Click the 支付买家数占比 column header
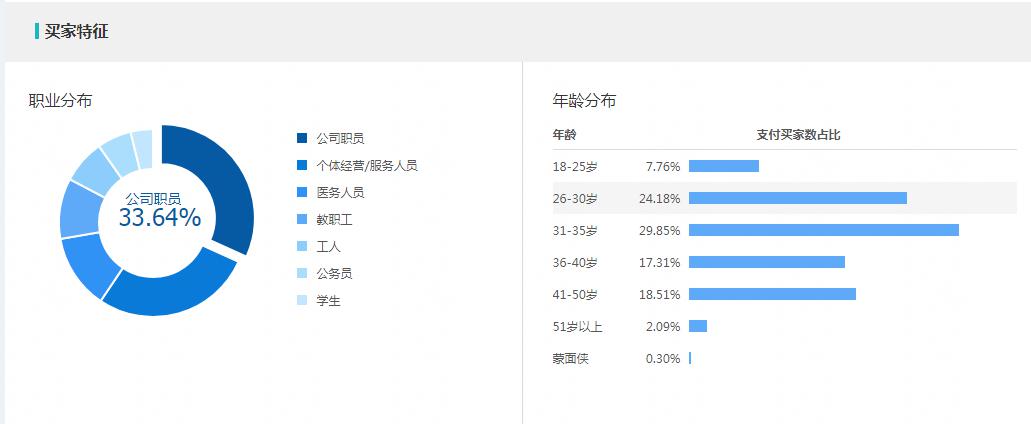The image size is (1031, 424). (798, 134)
